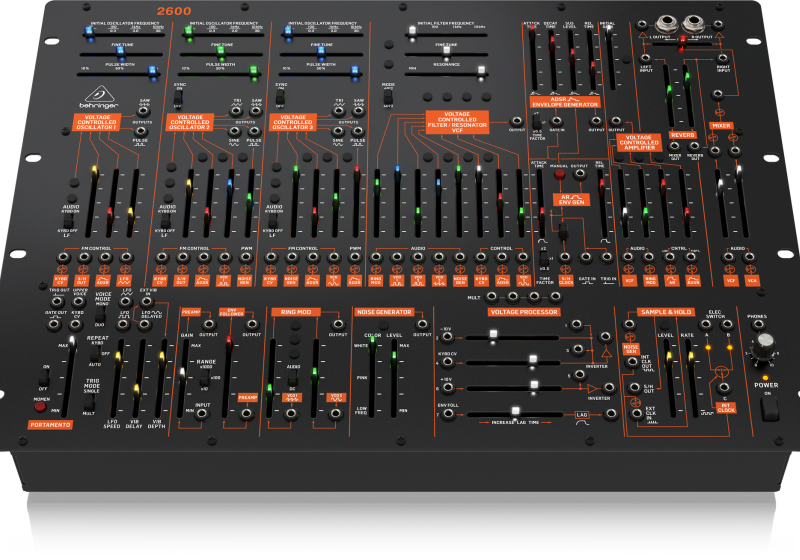Flip the filter MODE 4012/4072 switch
800x560 pixels.
[388, 97]
